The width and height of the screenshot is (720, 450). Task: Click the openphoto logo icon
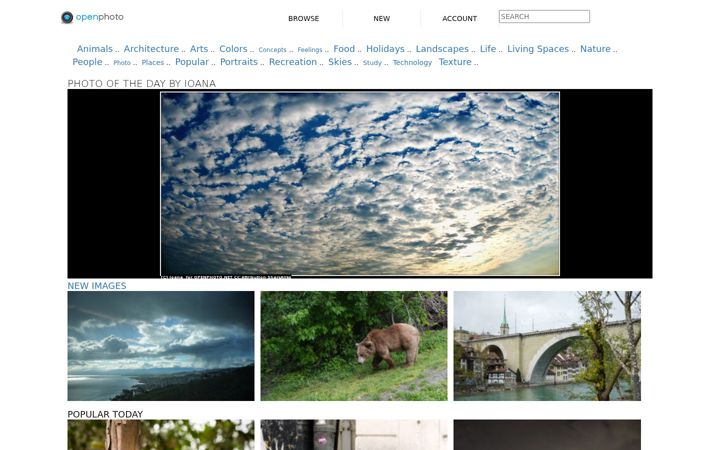tap(67, 17)
